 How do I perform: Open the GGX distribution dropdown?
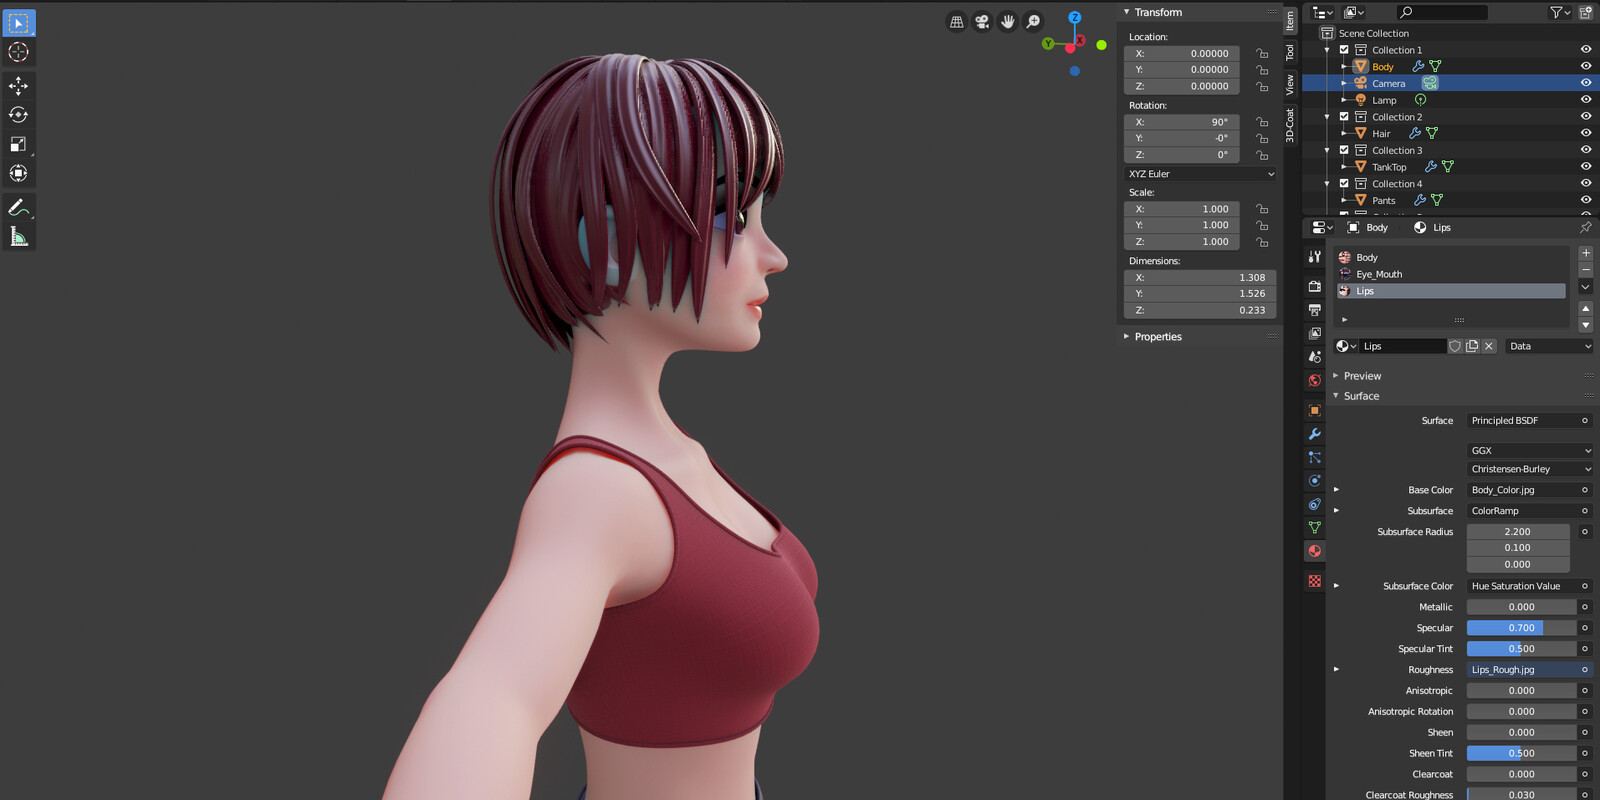pos(1530,451)
